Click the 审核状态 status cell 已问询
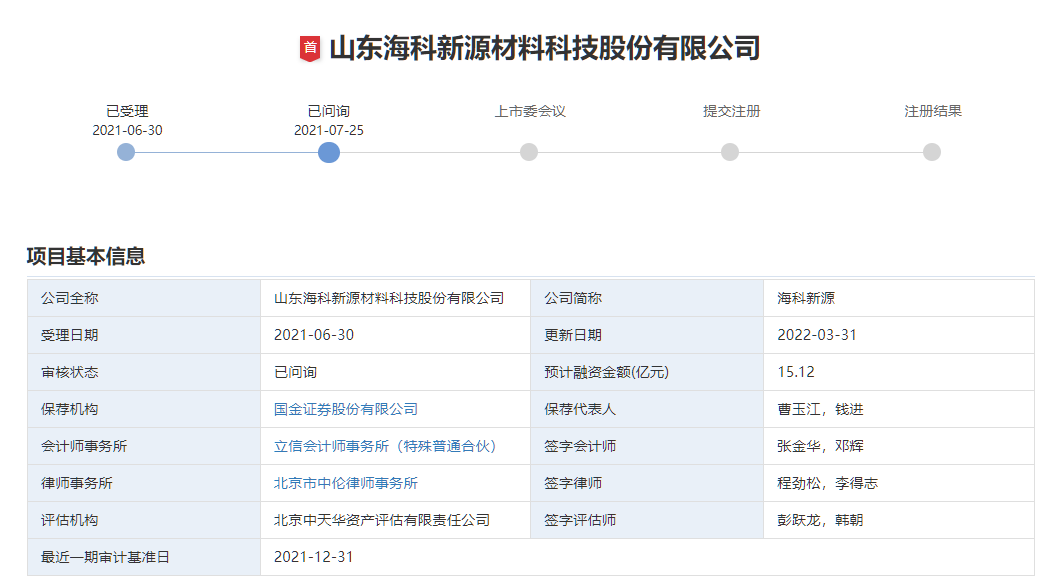 292,371
